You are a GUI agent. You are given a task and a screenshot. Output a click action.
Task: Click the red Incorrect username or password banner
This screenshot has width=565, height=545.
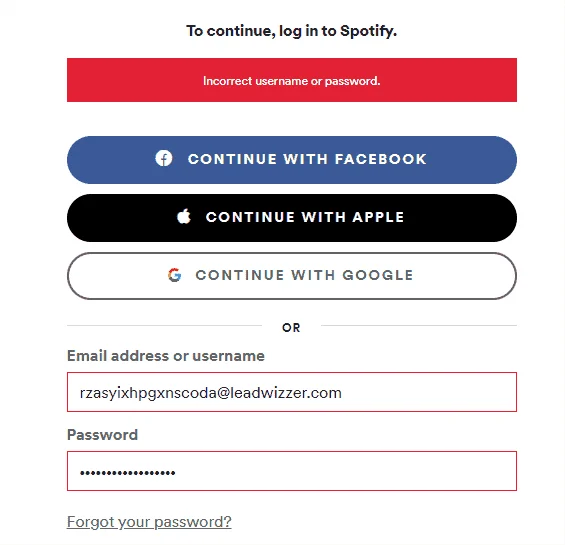pos(292,80)
